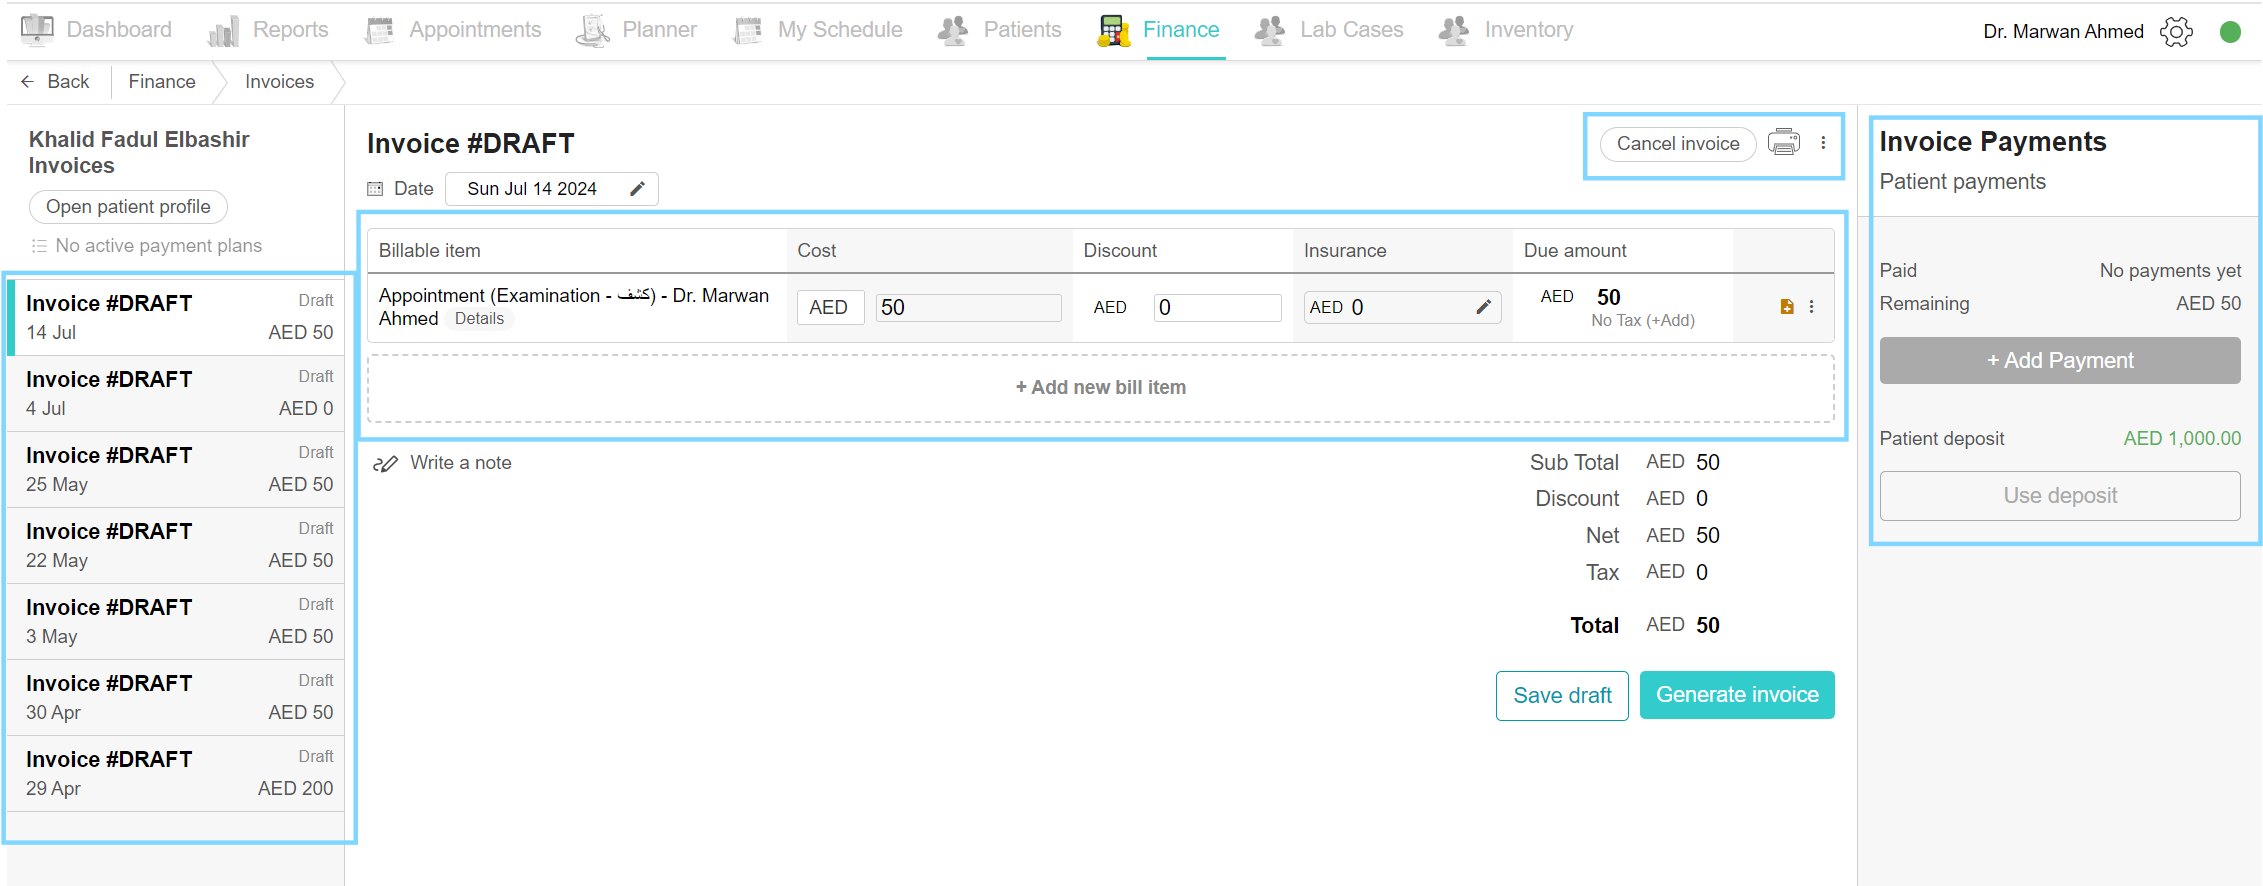Click the Due amount column header
The height and width of the screenshot is (886, 2263).
click(1575, 251)
